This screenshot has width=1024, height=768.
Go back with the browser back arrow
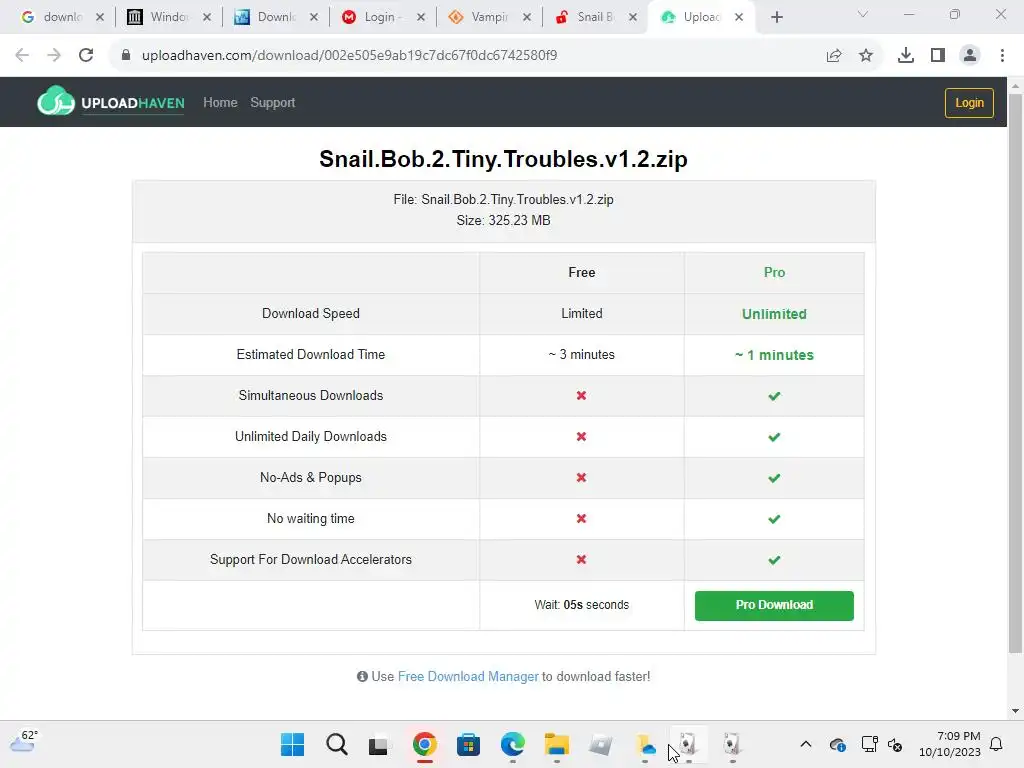click(x=22, y=55)
